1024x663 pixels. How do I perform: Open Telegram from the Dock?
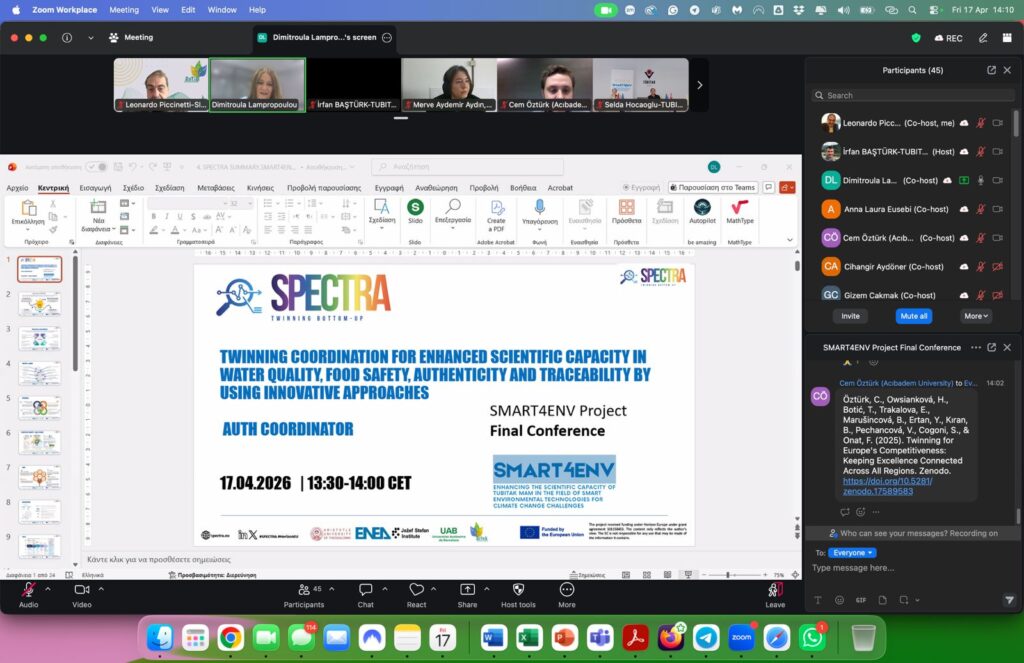(706, 637)
